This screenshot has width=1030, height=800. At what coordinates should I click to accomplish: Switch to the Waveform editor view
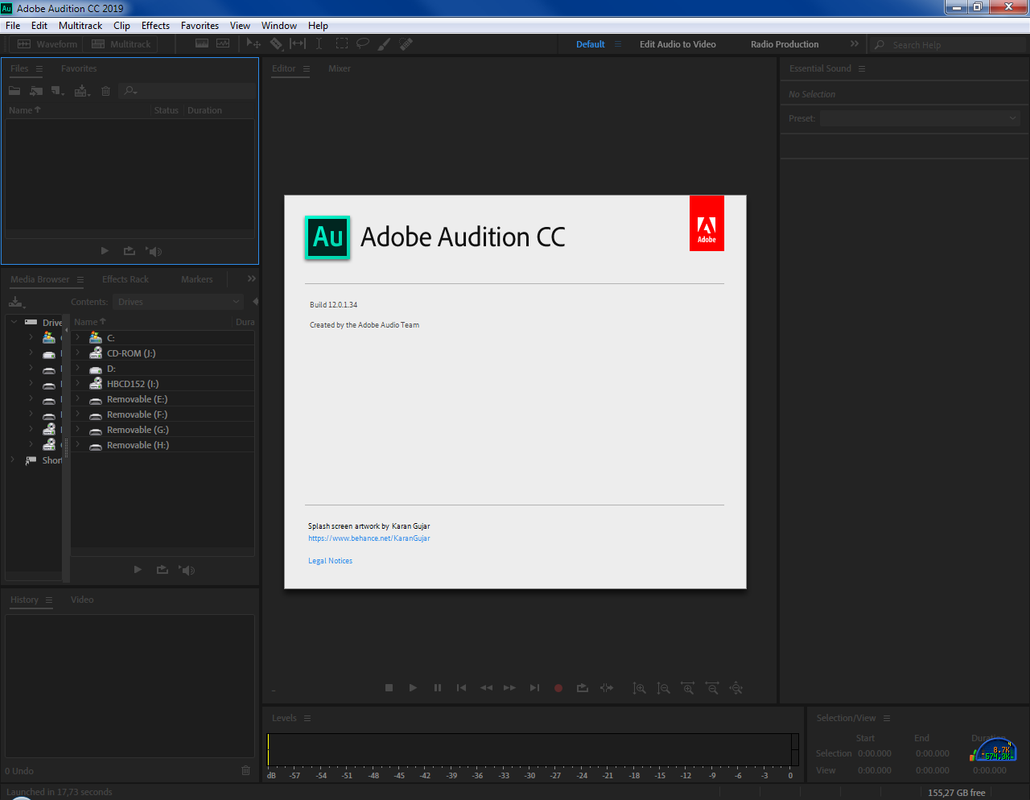(x=47, y=44)
